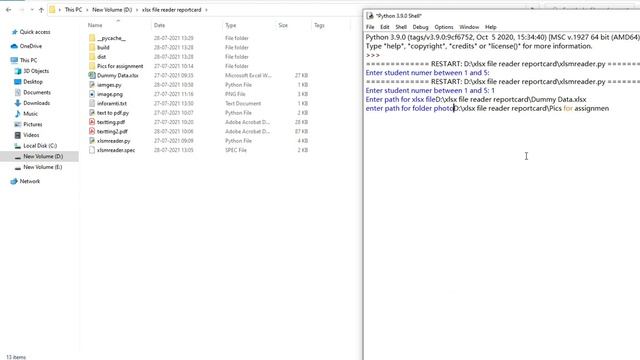Click xlsx file reader reportcard breadcrumb
Screen dimensions: 640x360
click(171, 10)
